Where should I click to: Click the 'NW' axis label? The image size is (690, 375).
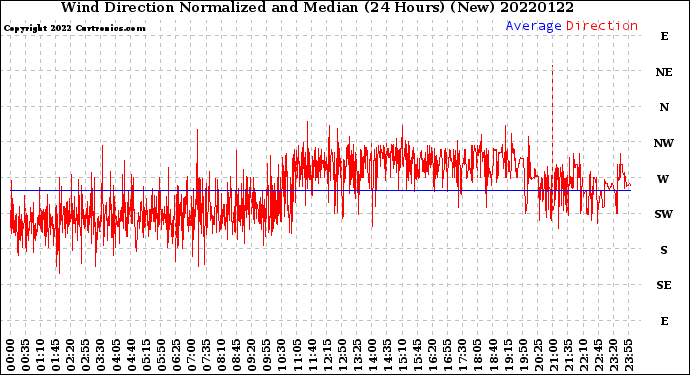[664, 143]
